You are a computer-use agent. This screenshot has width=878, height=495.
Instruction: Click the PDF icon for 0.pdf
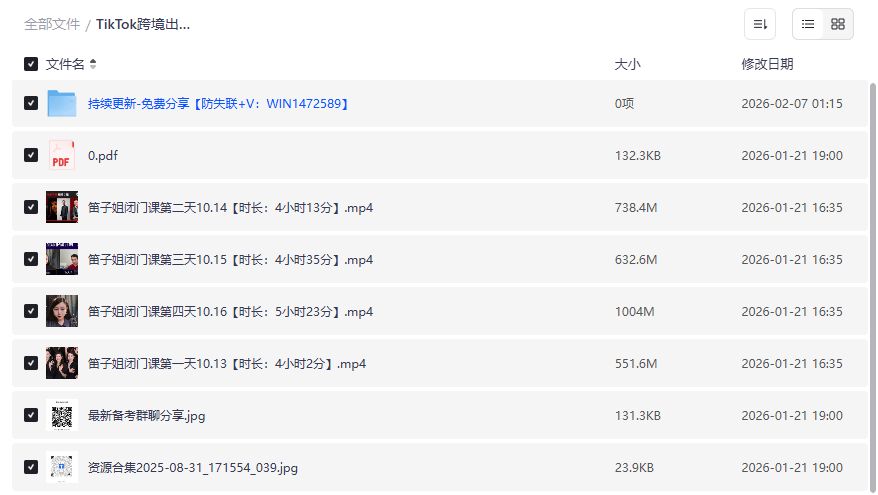62,156
